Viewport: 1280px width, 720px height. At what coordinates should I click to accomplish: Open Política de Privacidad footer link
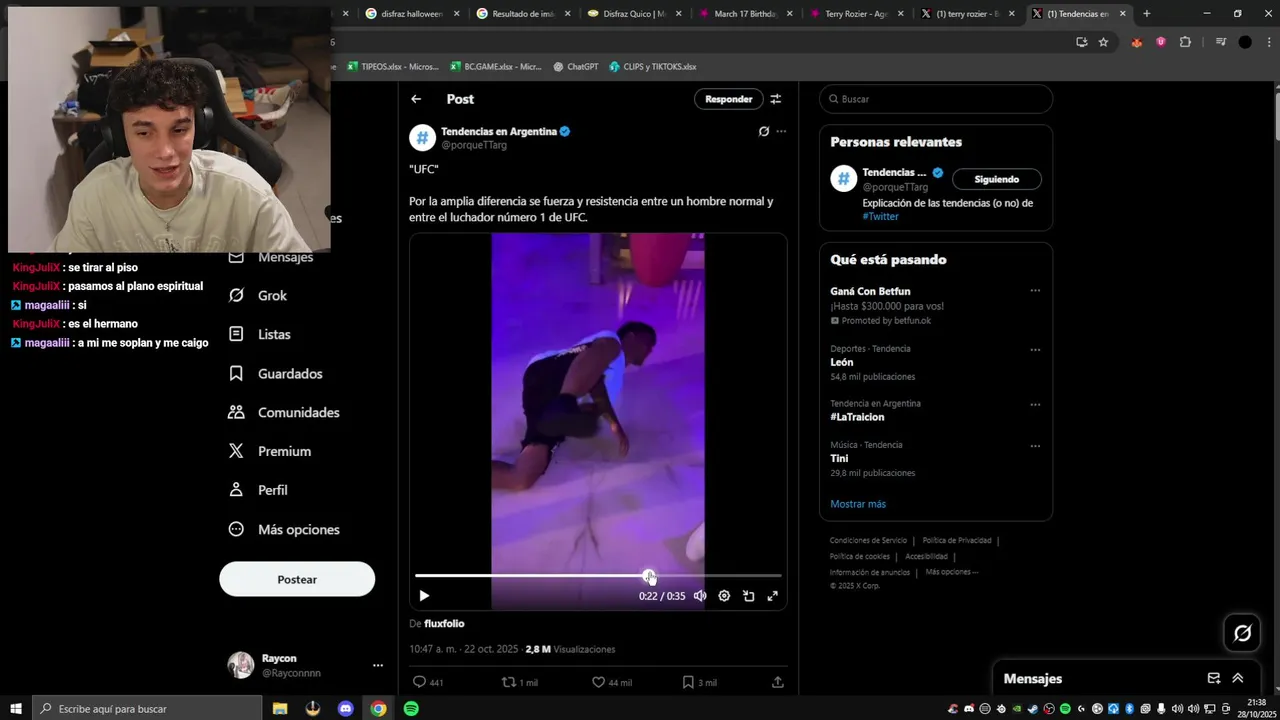[957, 540]
